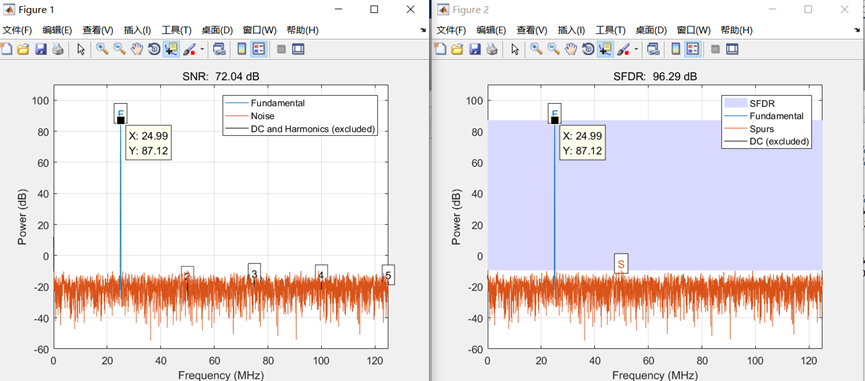Image resolution: width=865 pixels, height=381 pixels.
Task: Click the dock arrow in Figure 1 menu bar
Action: point(423,30)
